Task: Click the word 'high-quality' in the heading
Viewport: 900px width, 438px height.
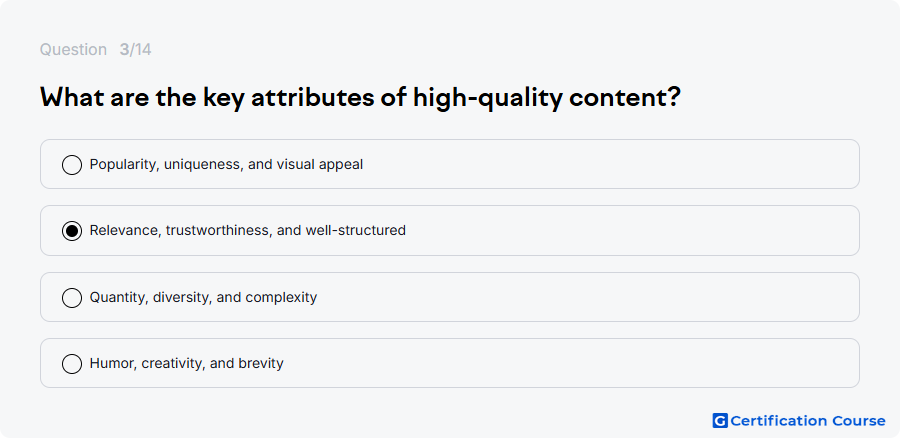Action: [488, 99]
